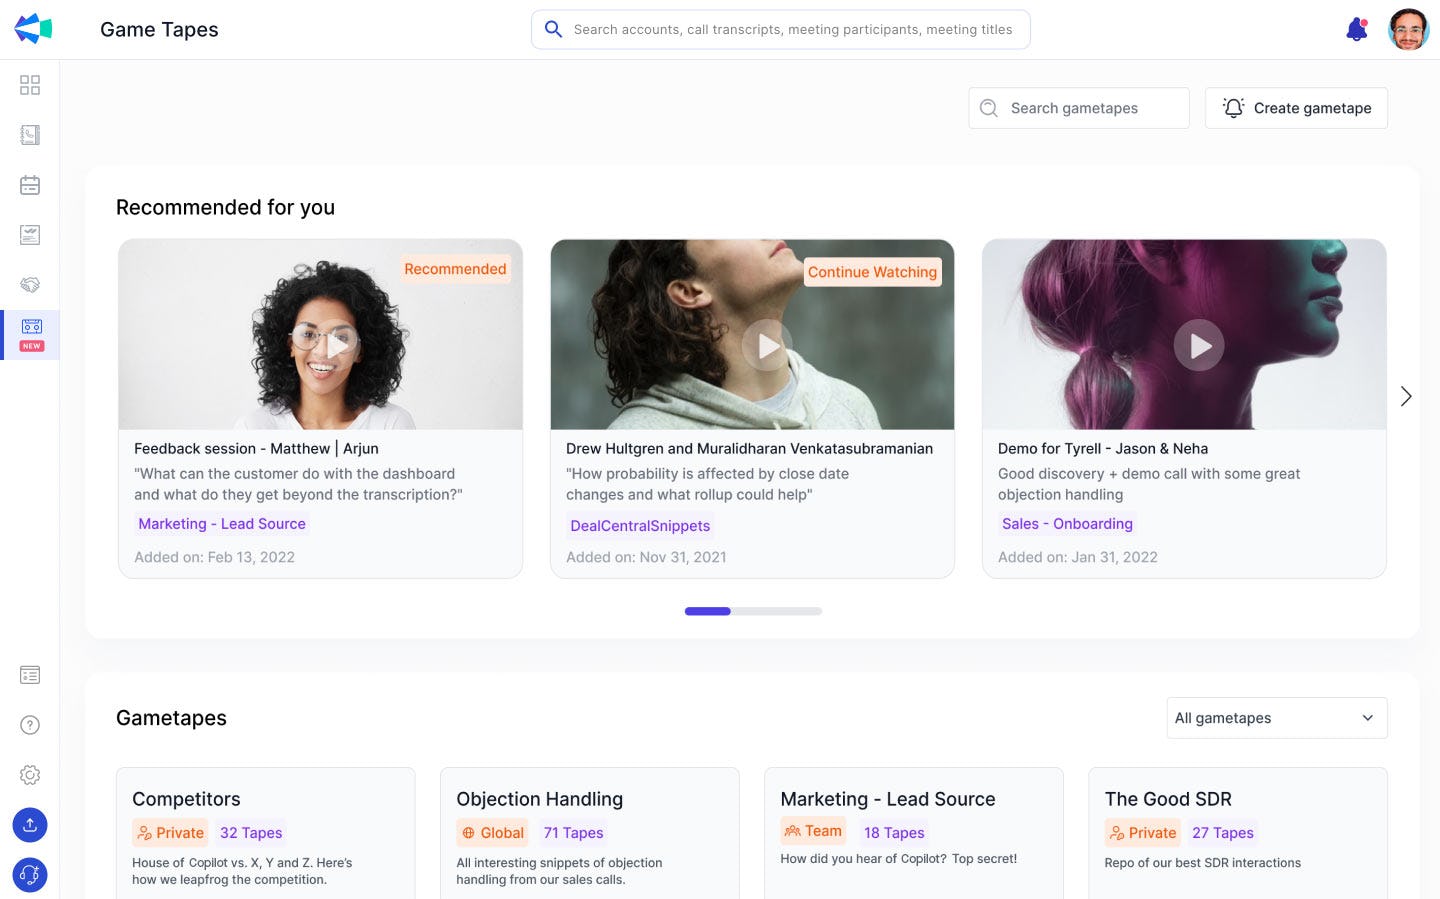This screenshot has width=1440, height=899.
Task: Open the help question mark icon
Action: [x=30, y=725]
